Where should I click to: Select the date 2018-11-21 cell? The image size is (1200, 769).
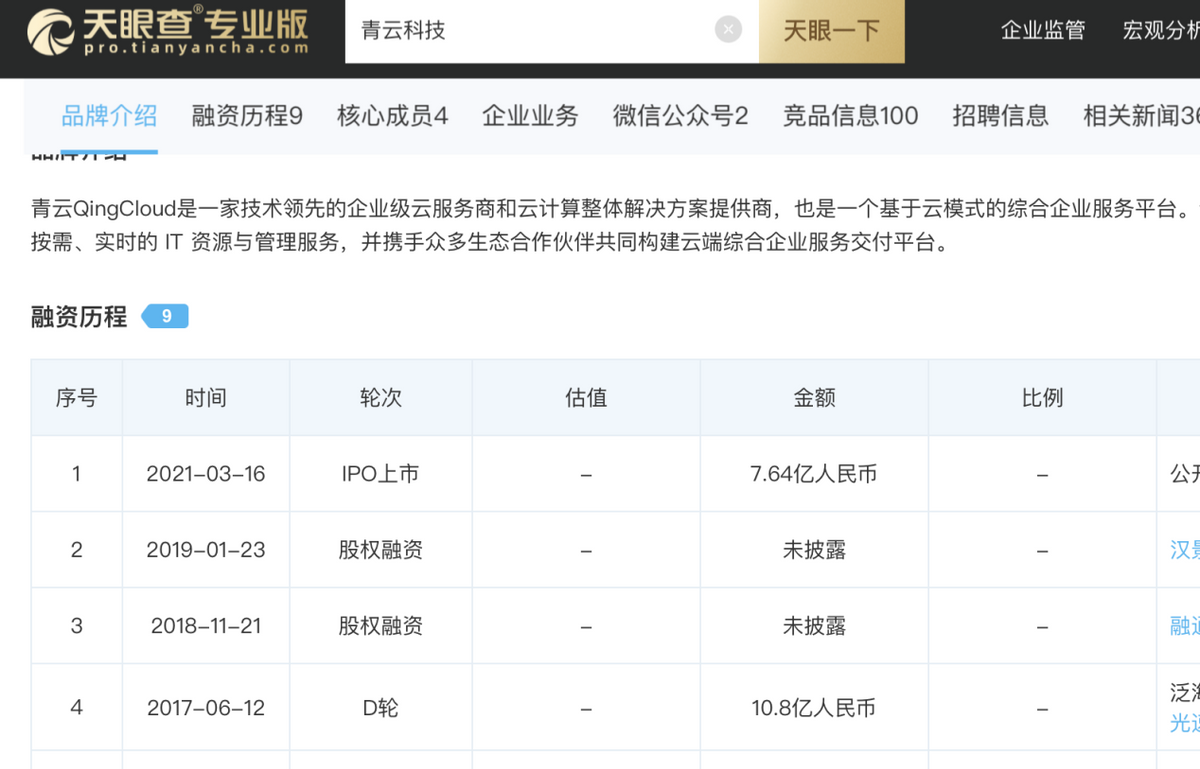point(206,626)
